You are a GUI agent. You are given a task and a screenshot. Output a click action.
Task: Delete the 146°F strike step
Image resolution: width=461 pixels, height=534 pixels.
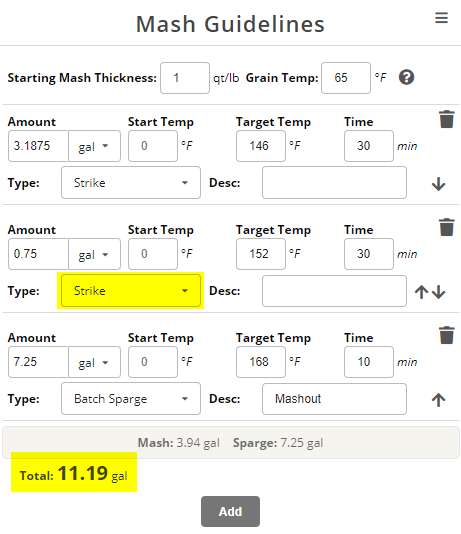446,119
